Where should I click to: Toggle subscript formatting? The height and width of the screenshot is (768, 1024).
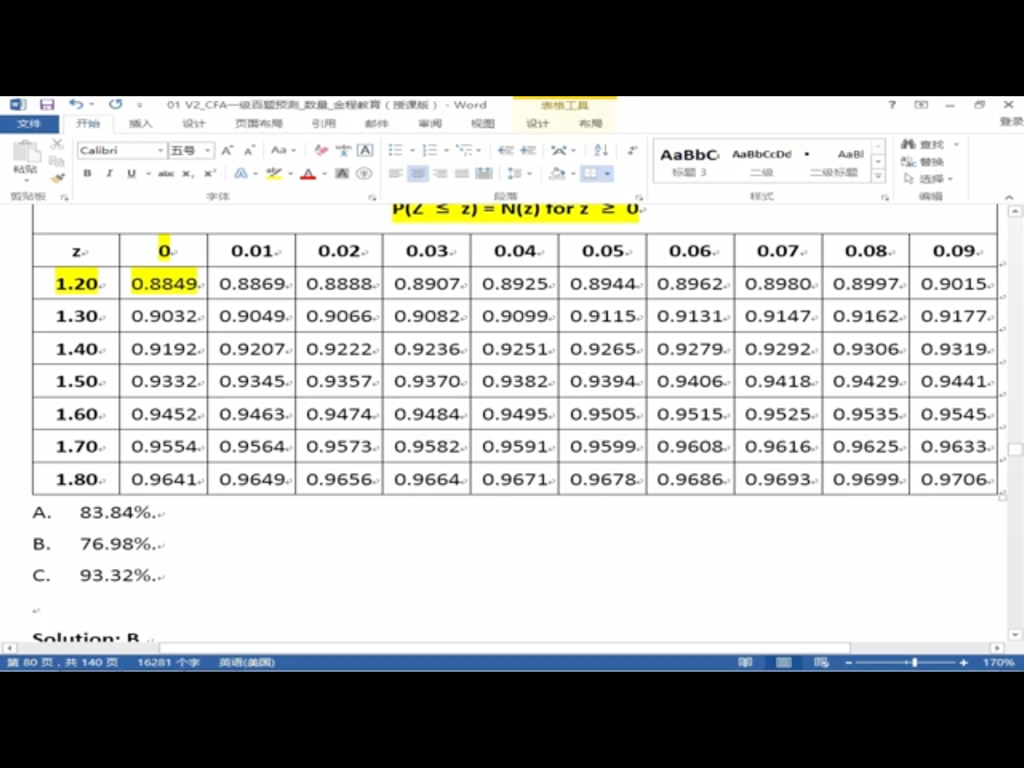click(187, 174)
